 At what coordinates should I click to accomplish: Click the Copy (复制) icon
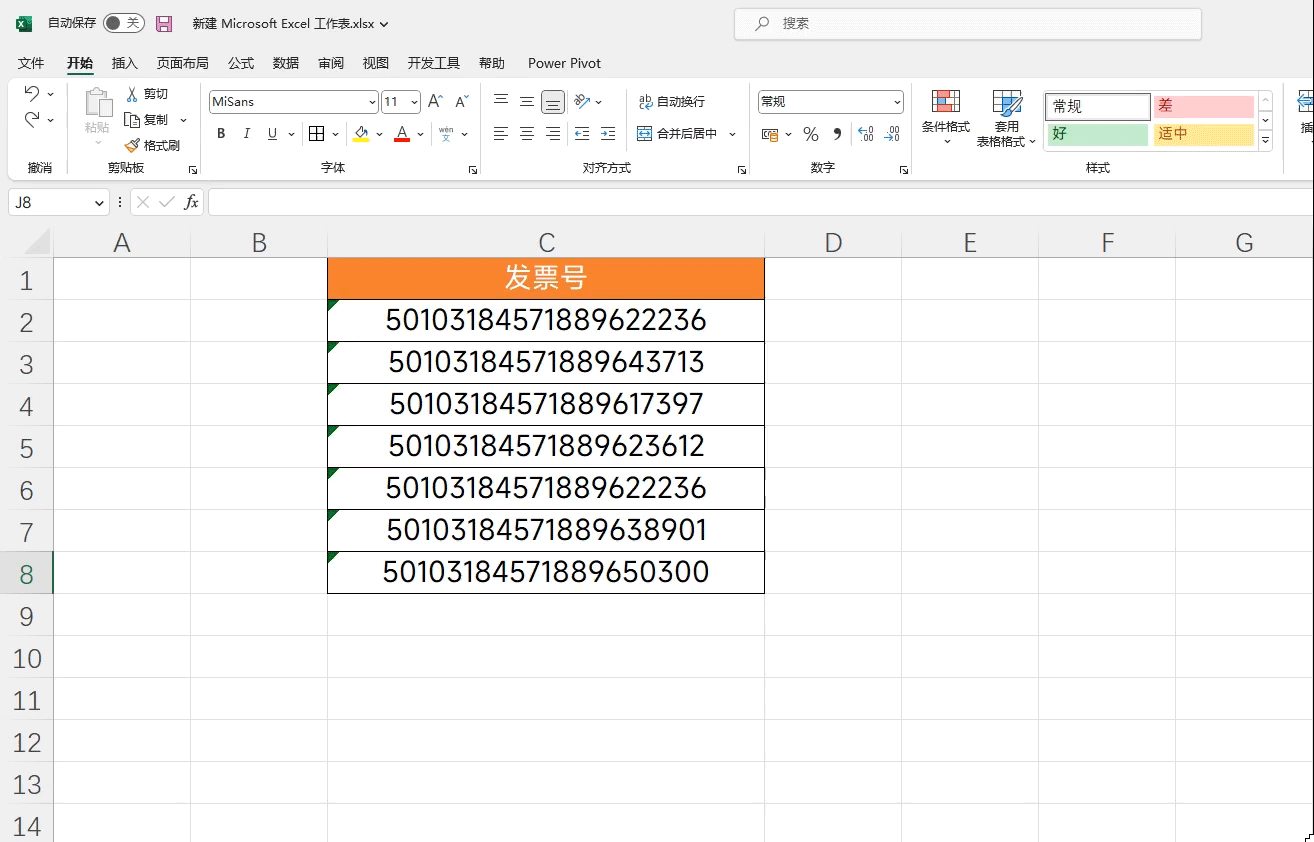point(132,119)
